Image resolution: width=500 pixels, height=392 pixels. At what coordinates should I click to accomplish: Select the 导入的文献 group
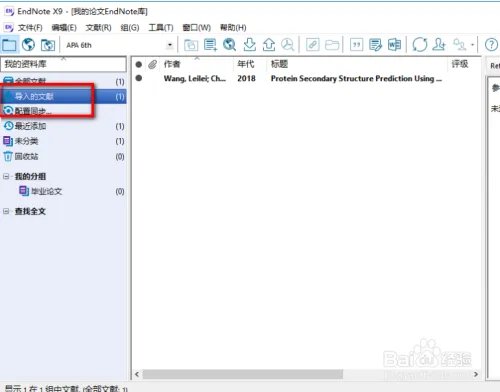tap(63, 97)
